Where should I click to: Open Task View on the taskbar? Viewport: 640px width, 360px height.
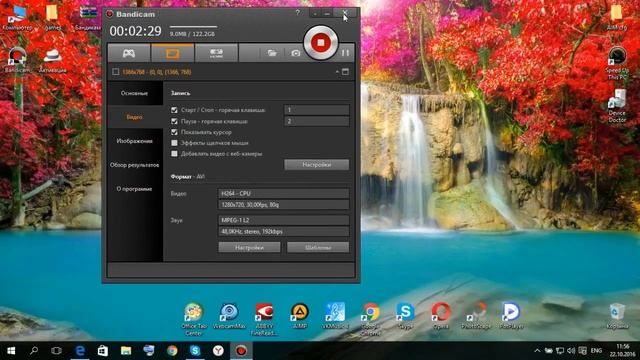coord(56,351)
